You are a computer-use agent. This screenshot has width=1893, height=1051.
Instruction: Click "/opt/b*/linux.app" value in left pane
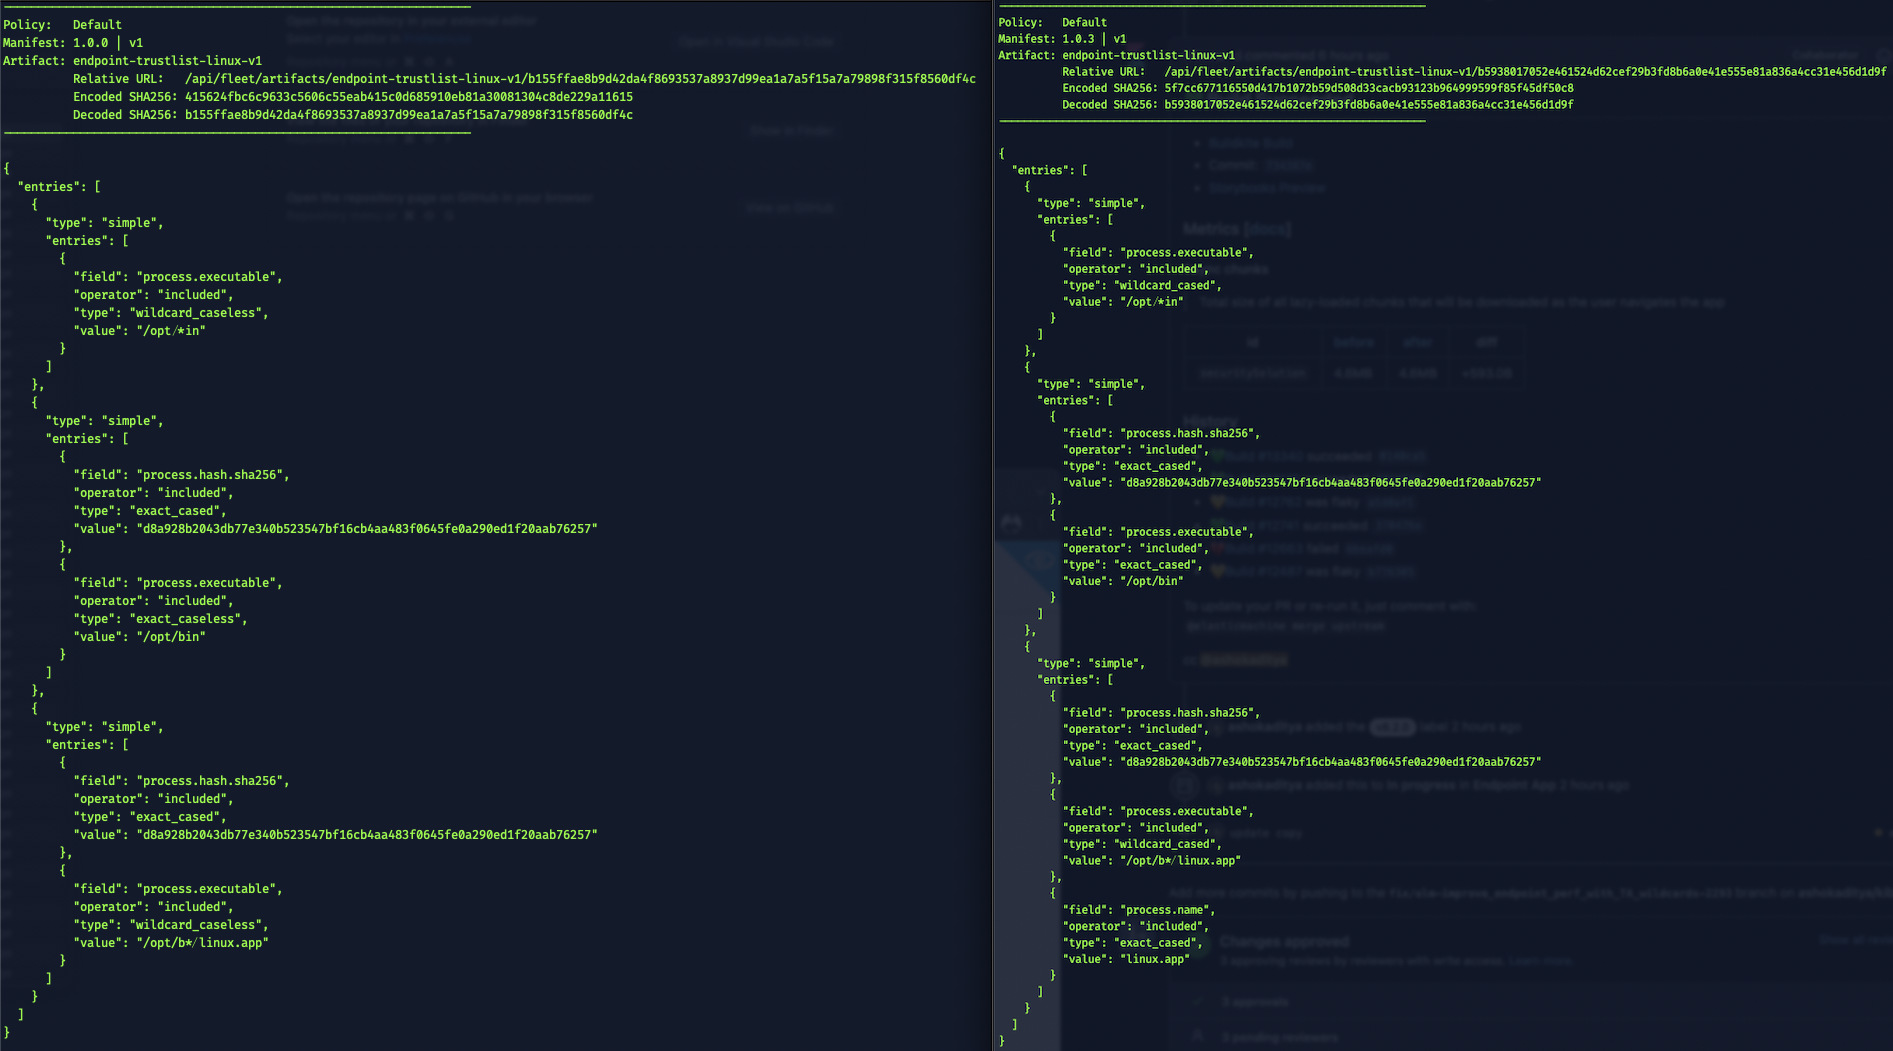point(202,943)
